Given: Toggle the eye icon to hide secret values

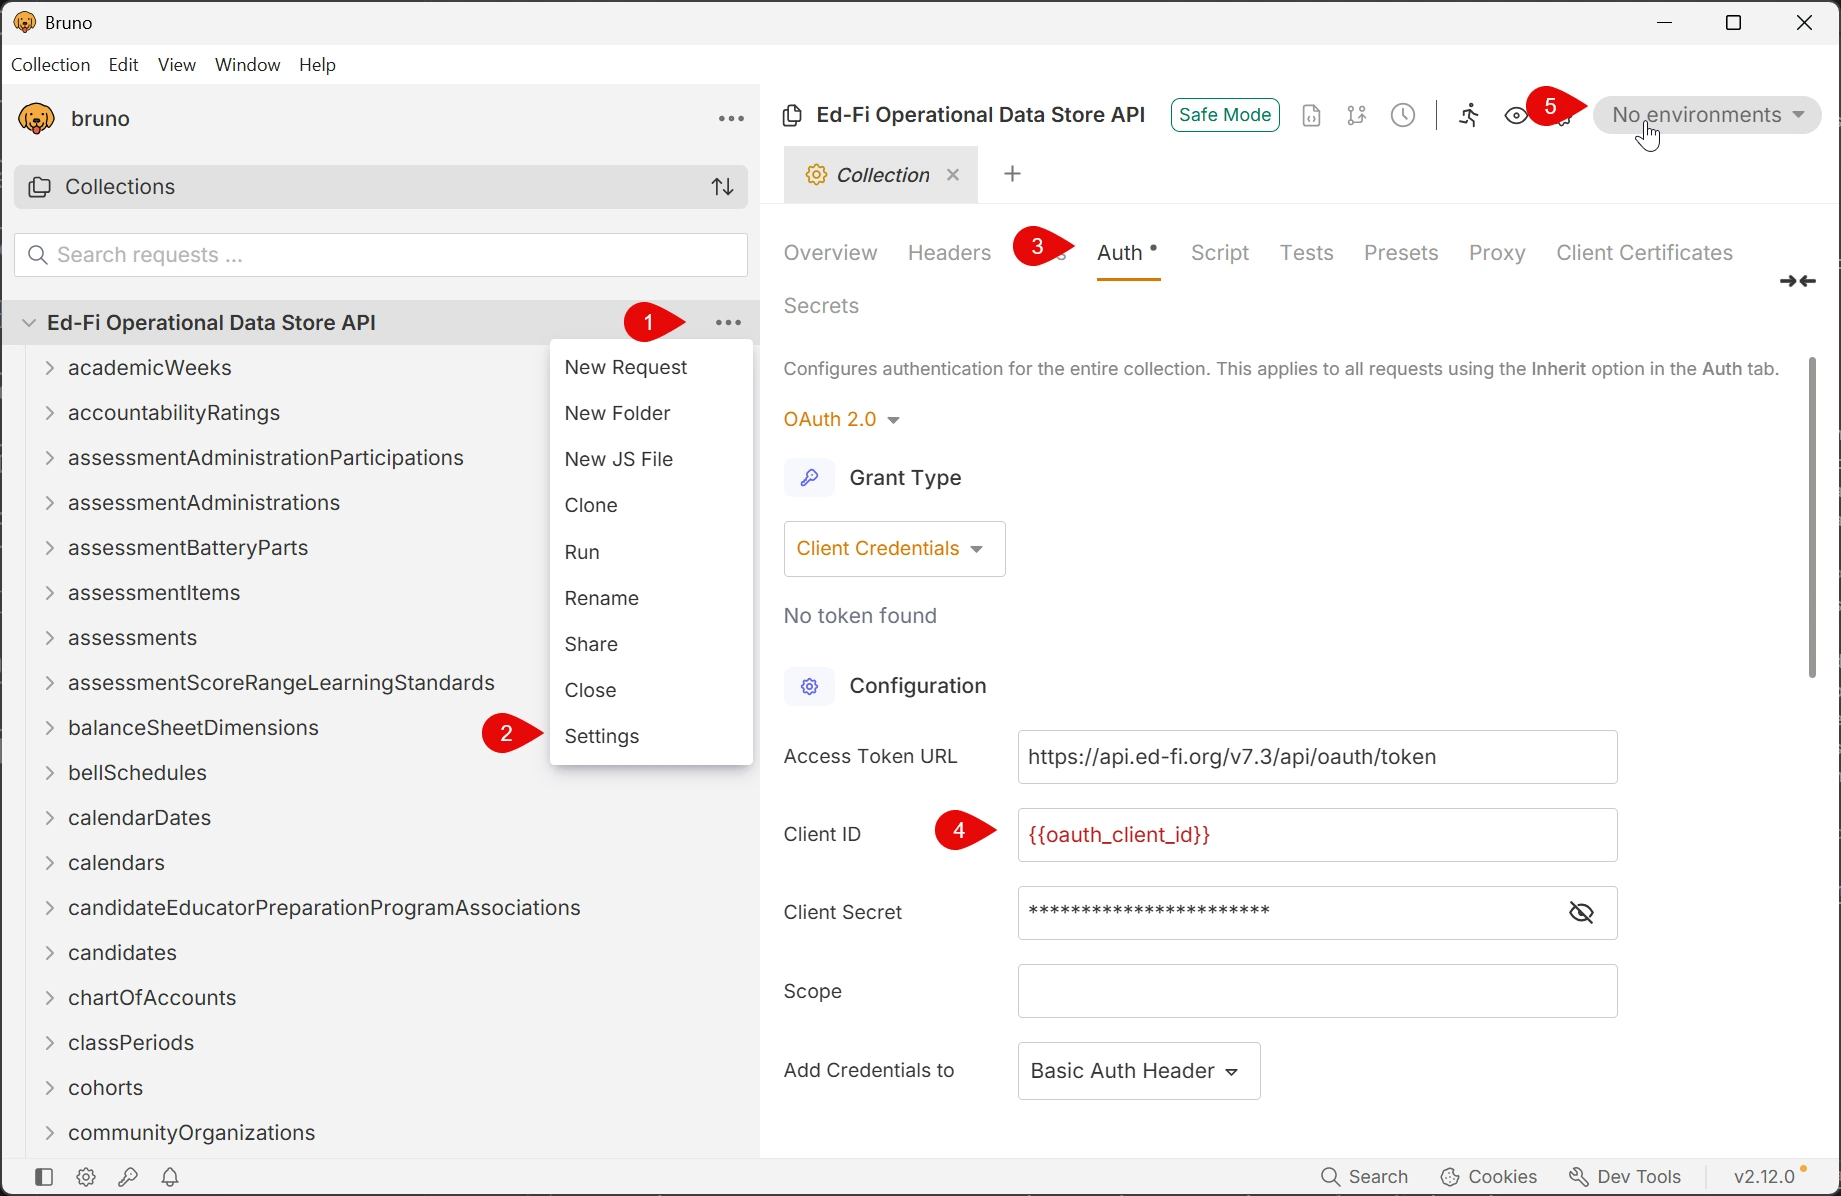Looking at the screenshot, I should (x=1516, y=115).
